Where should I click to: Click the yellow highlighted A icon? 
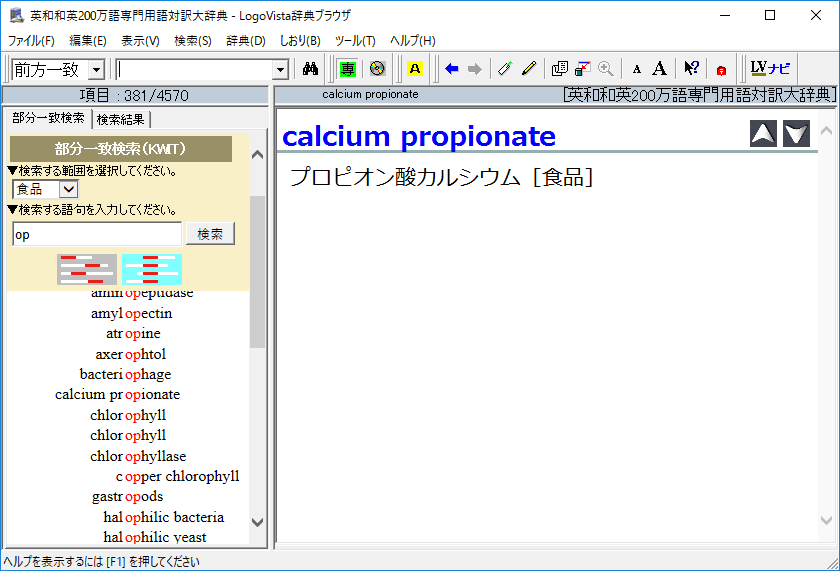(x=414, y=69)
